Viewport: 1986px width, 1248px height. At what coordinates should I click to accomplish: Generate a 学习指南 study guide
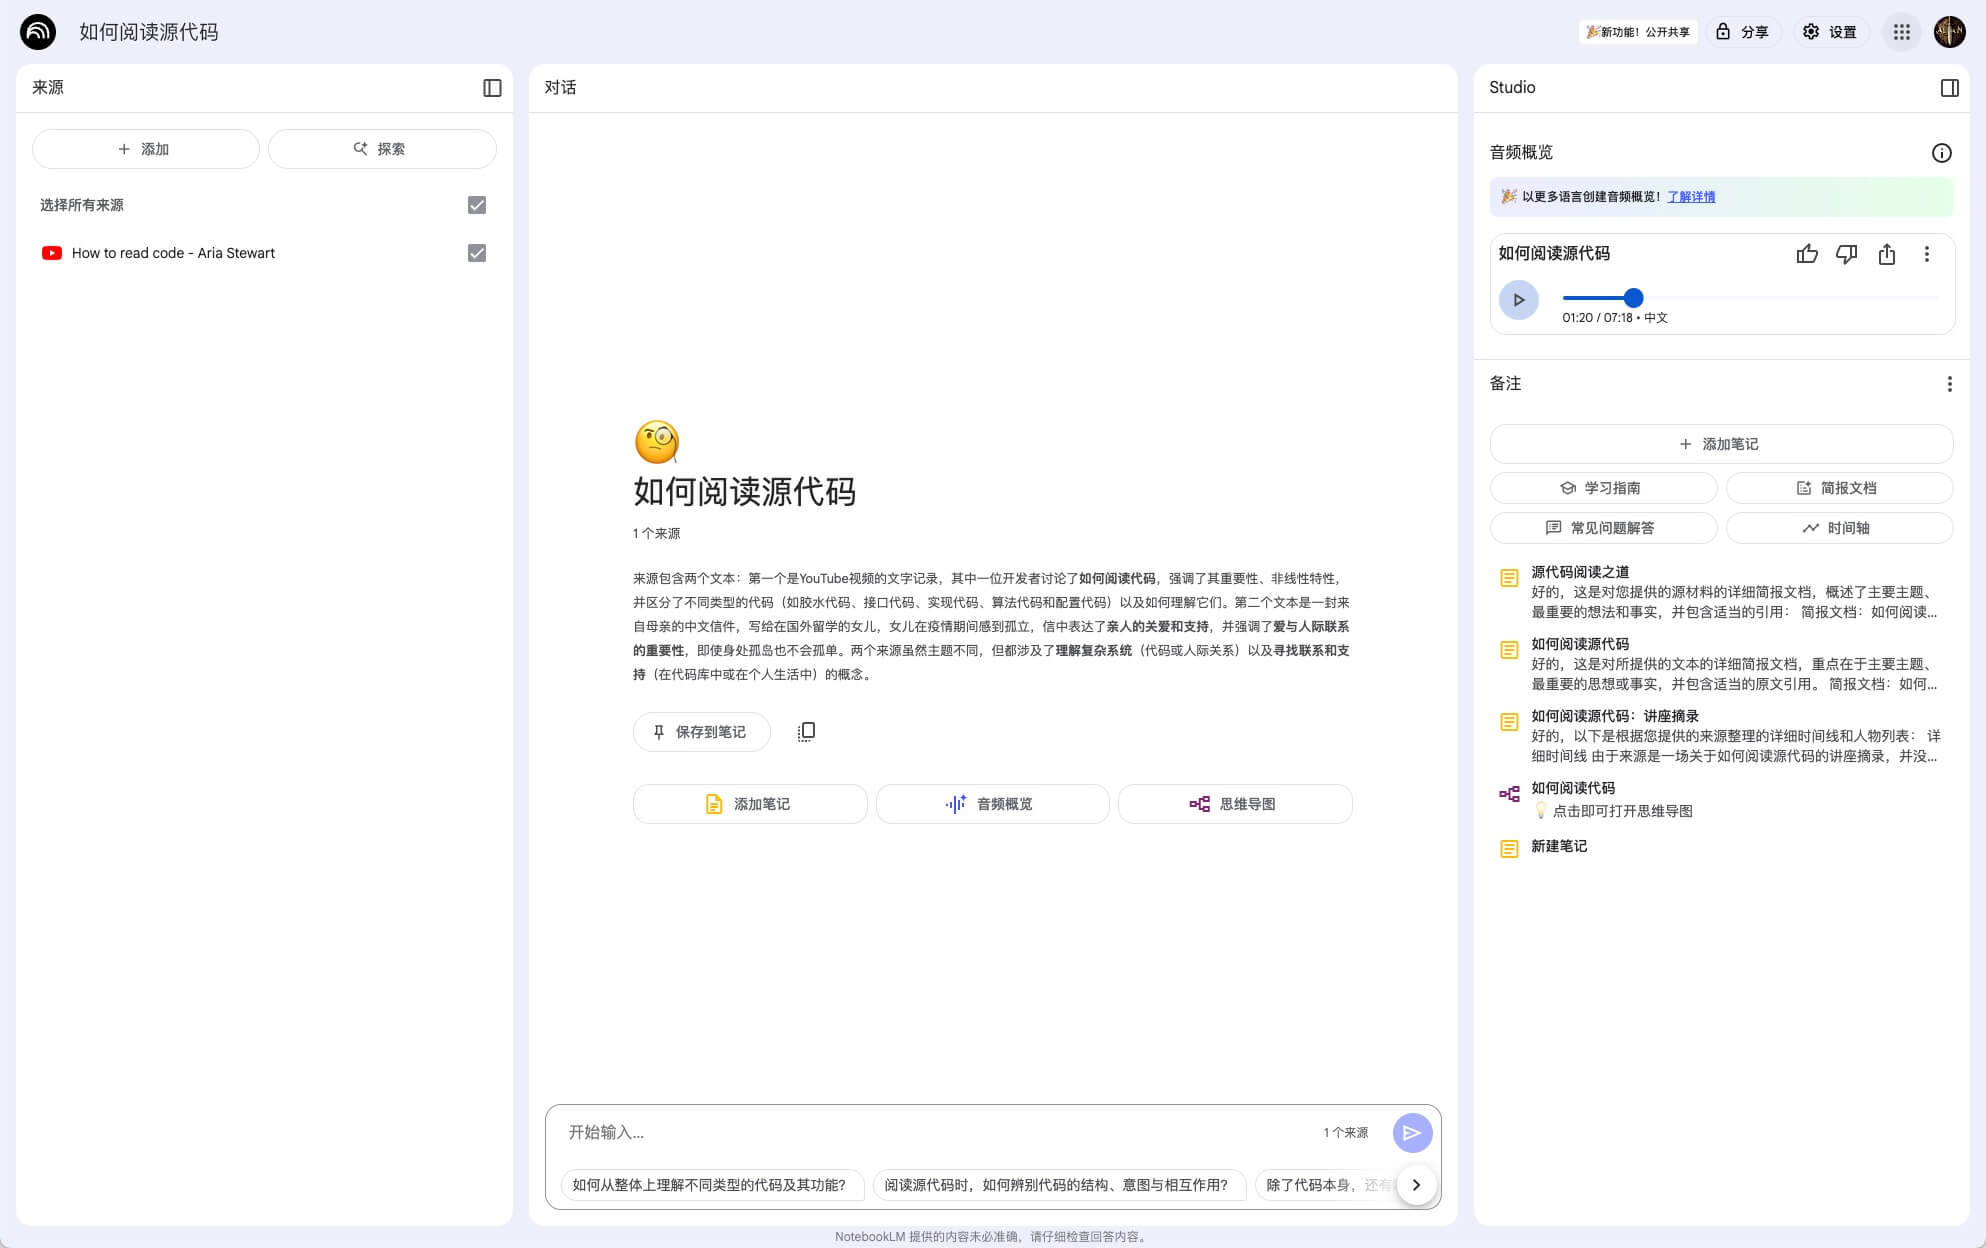(1603, 488)
